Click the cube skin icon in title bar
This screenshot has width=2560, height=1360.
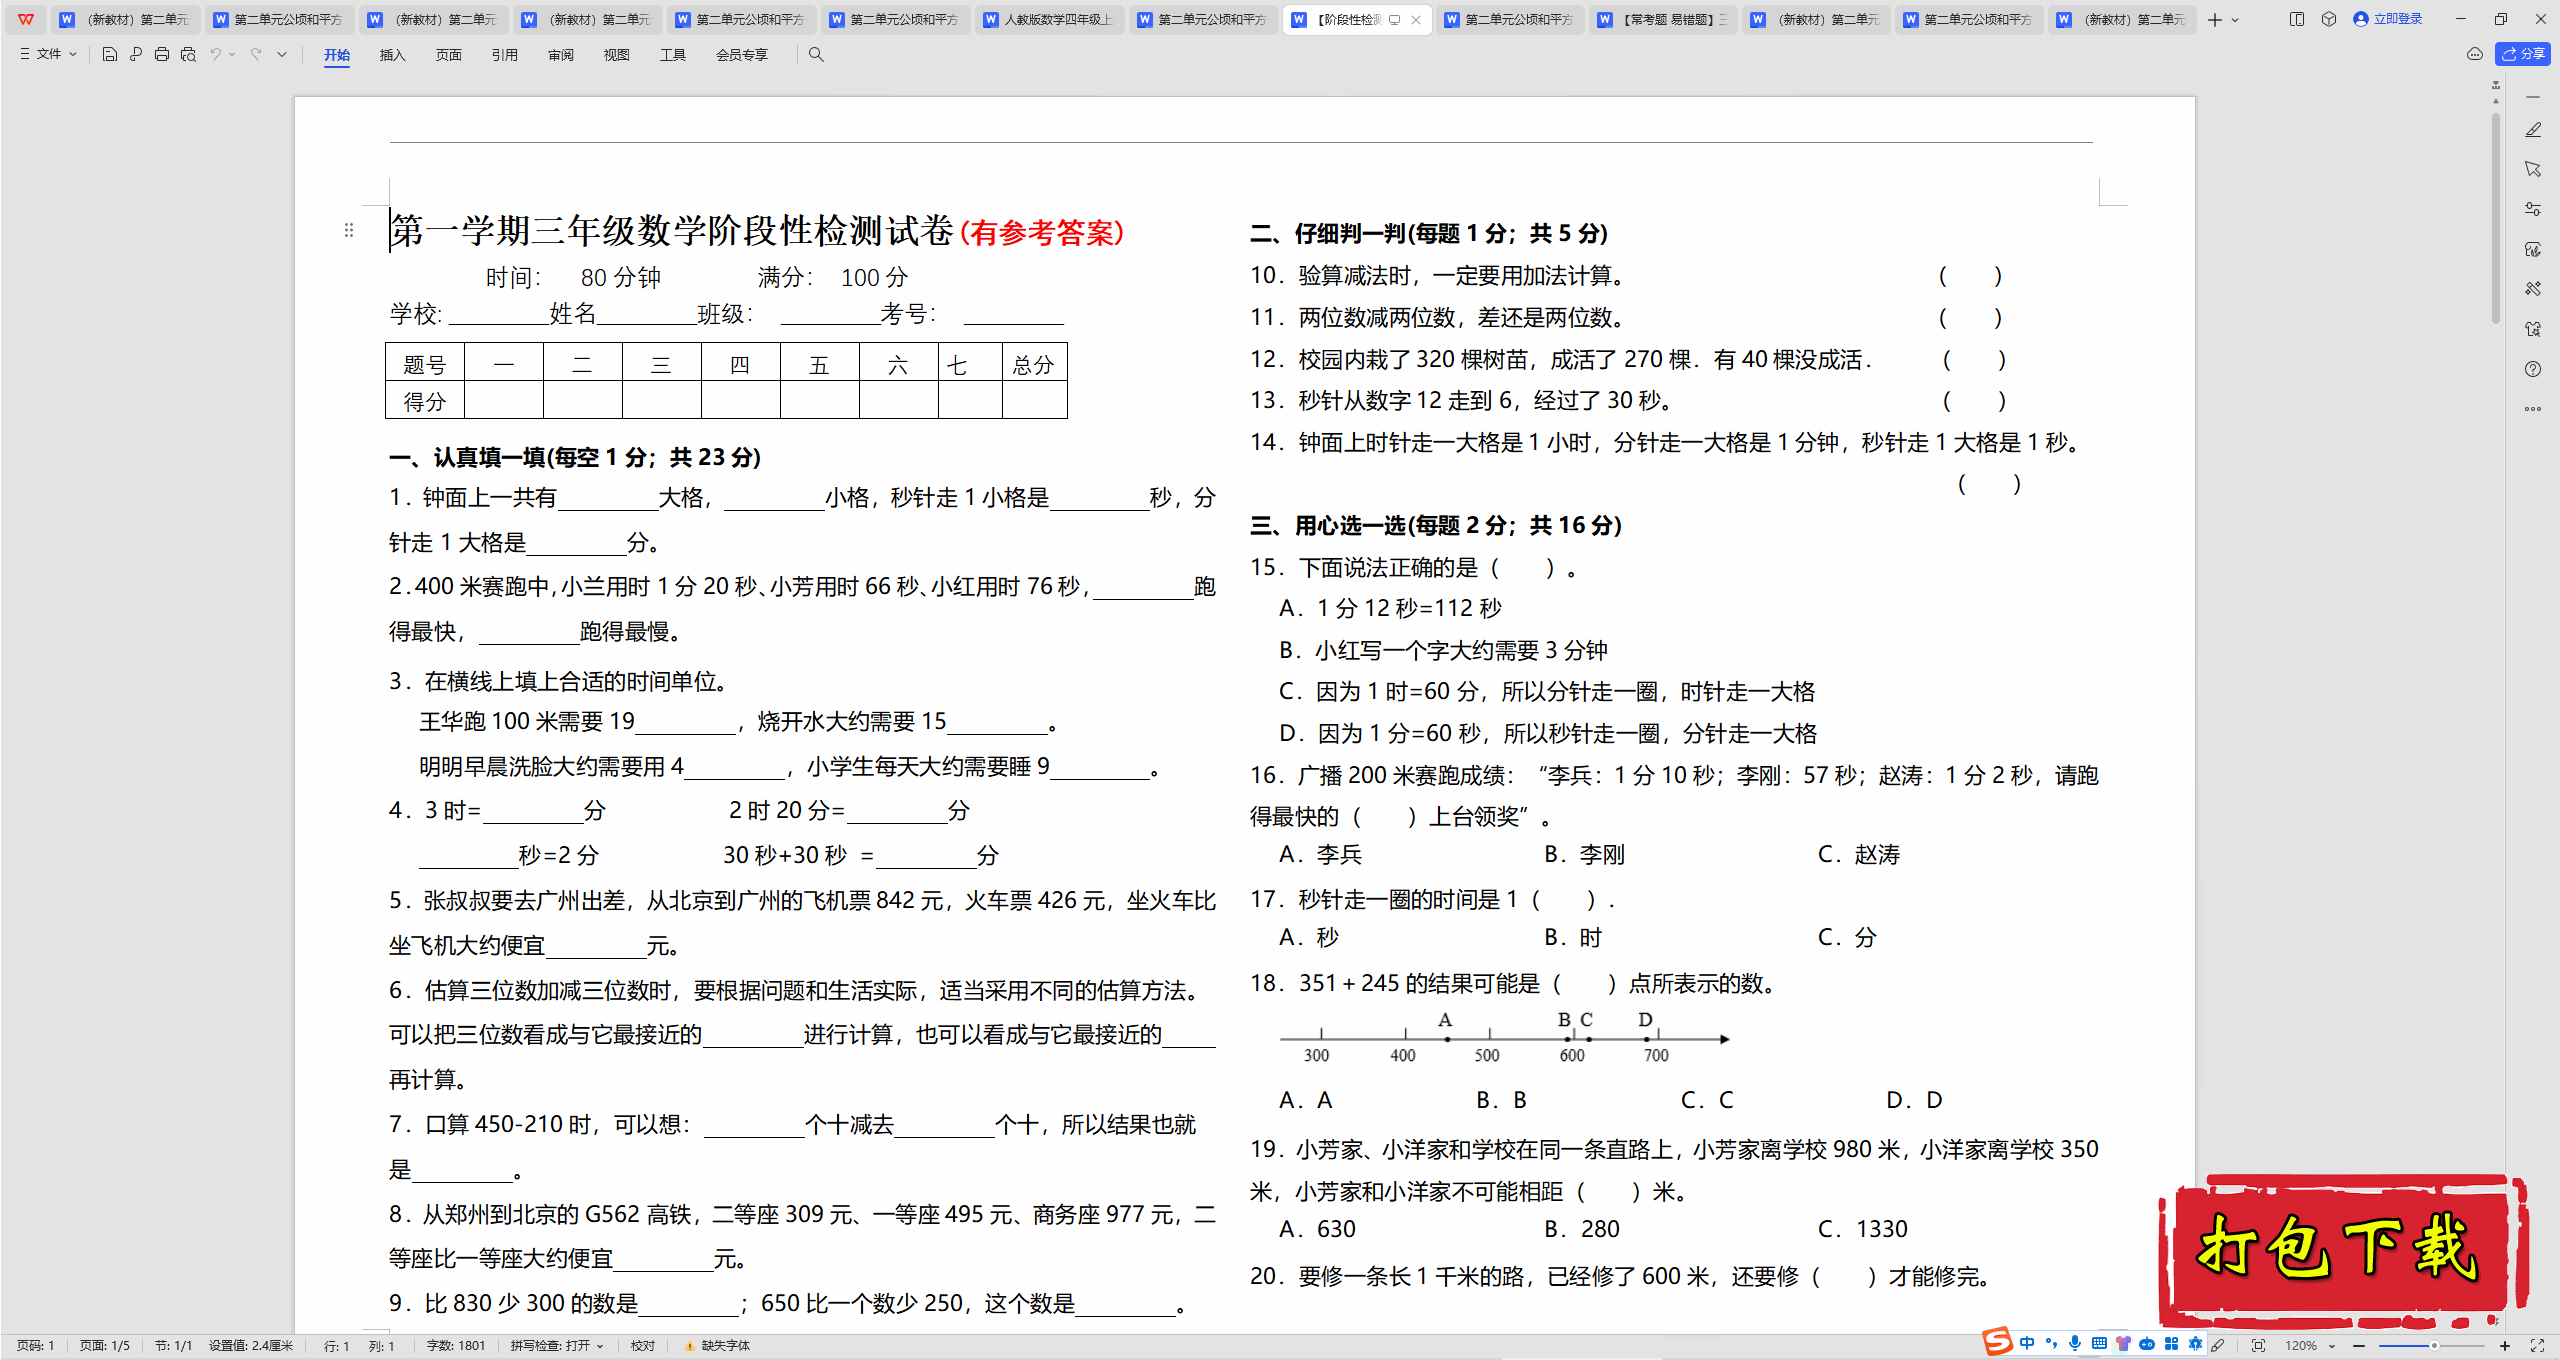[x=2329, y=19]
